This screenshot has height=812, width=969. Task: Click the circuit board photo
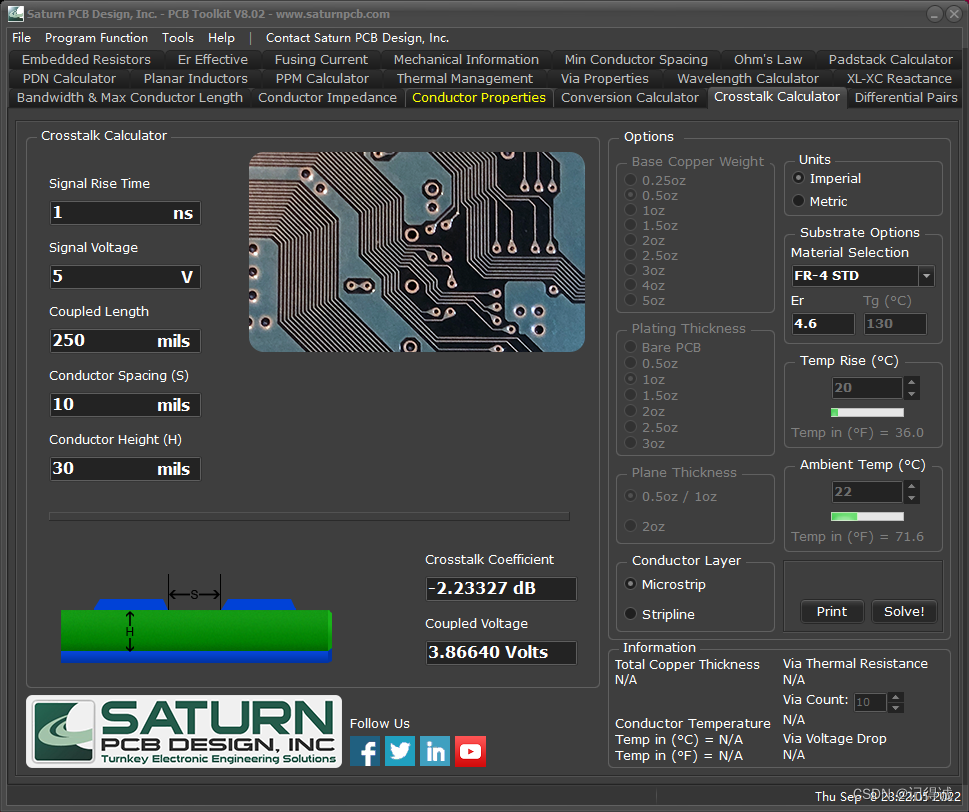[416, 251]
